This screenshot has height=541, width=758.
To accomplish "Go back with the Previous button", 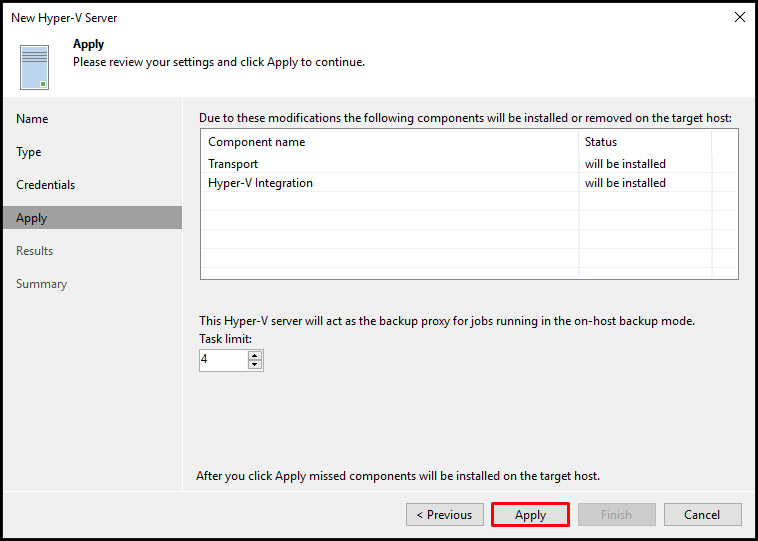I will click(x=445, y=515).
